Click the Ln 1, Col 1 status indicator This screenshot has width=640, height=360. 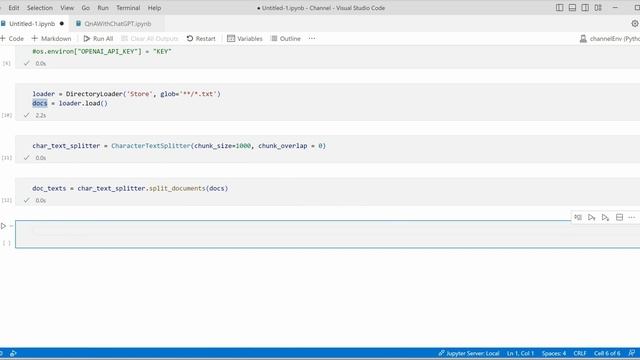(x=520, y=353)
